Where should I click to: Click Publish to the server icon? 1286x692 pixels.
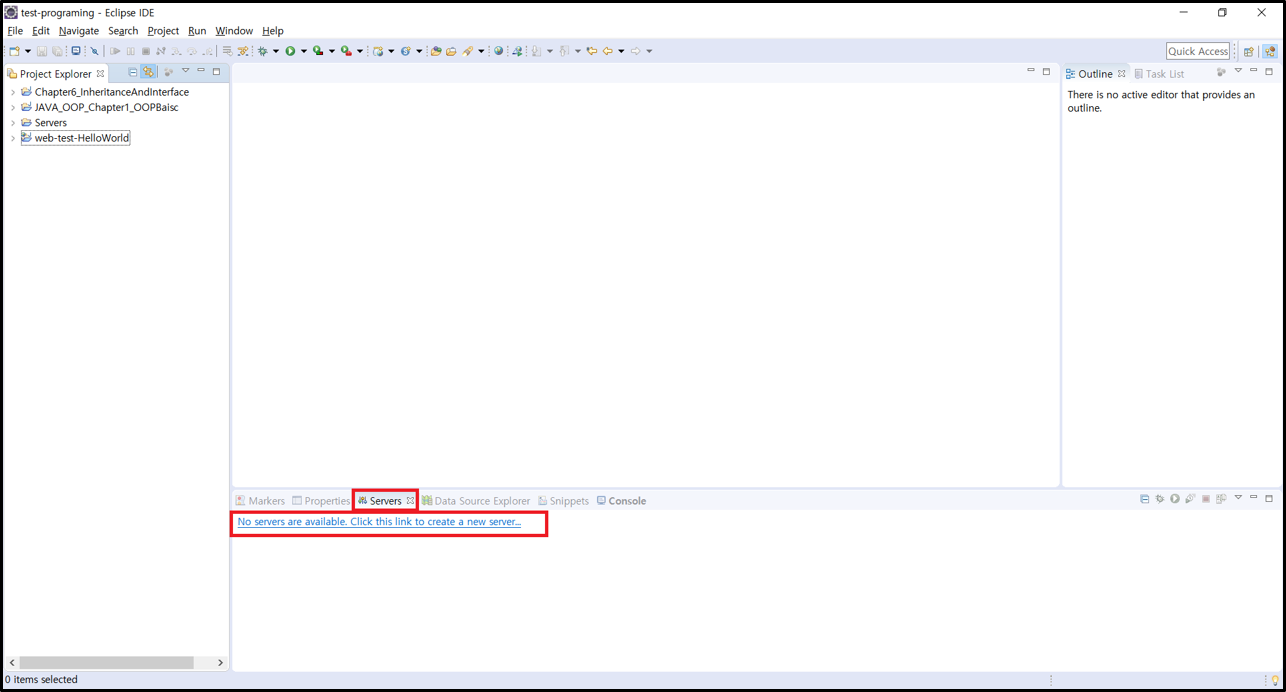tap(1221, 498)
